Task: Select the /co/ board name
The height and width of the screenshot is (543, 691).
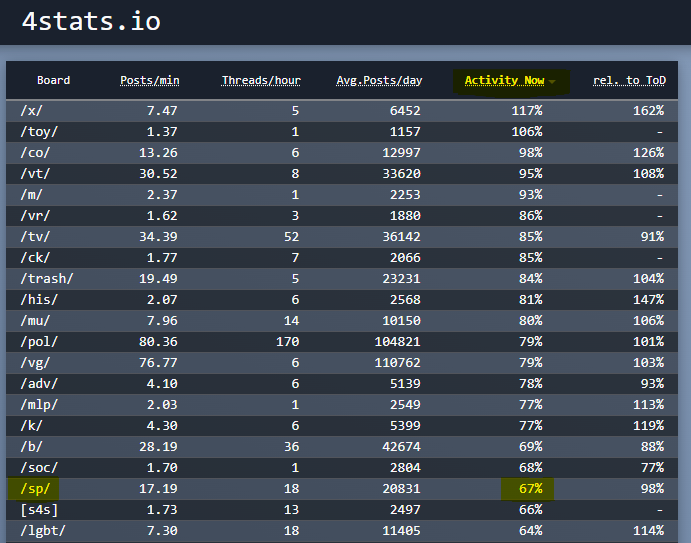Action: 35,153
